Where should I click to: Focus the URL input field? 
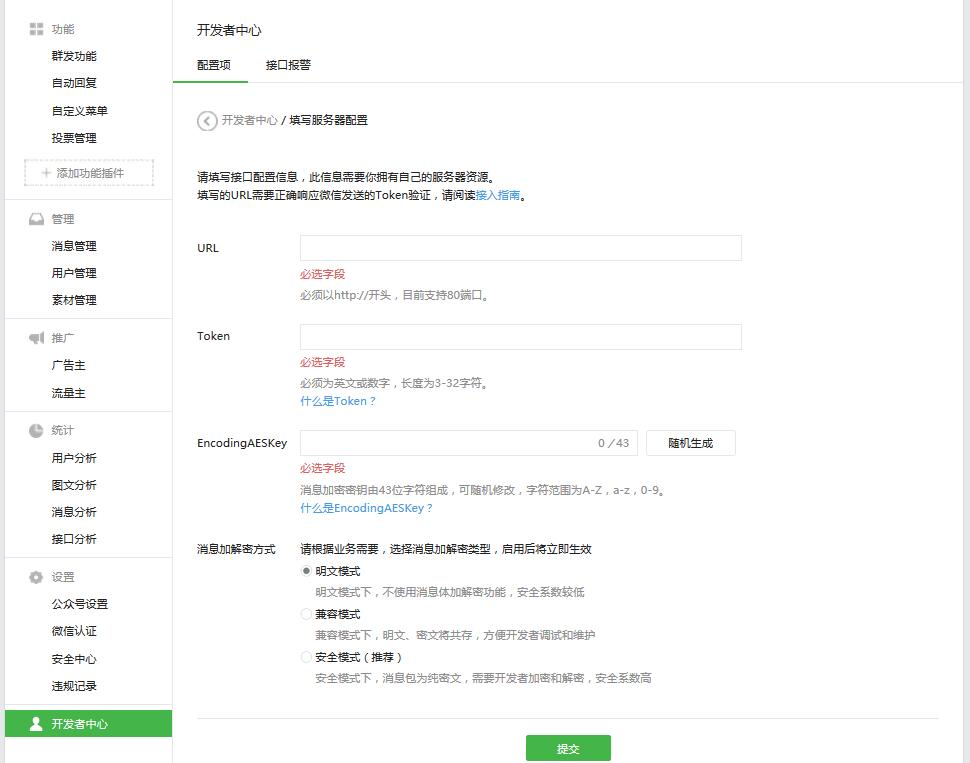tap(521, 248)
